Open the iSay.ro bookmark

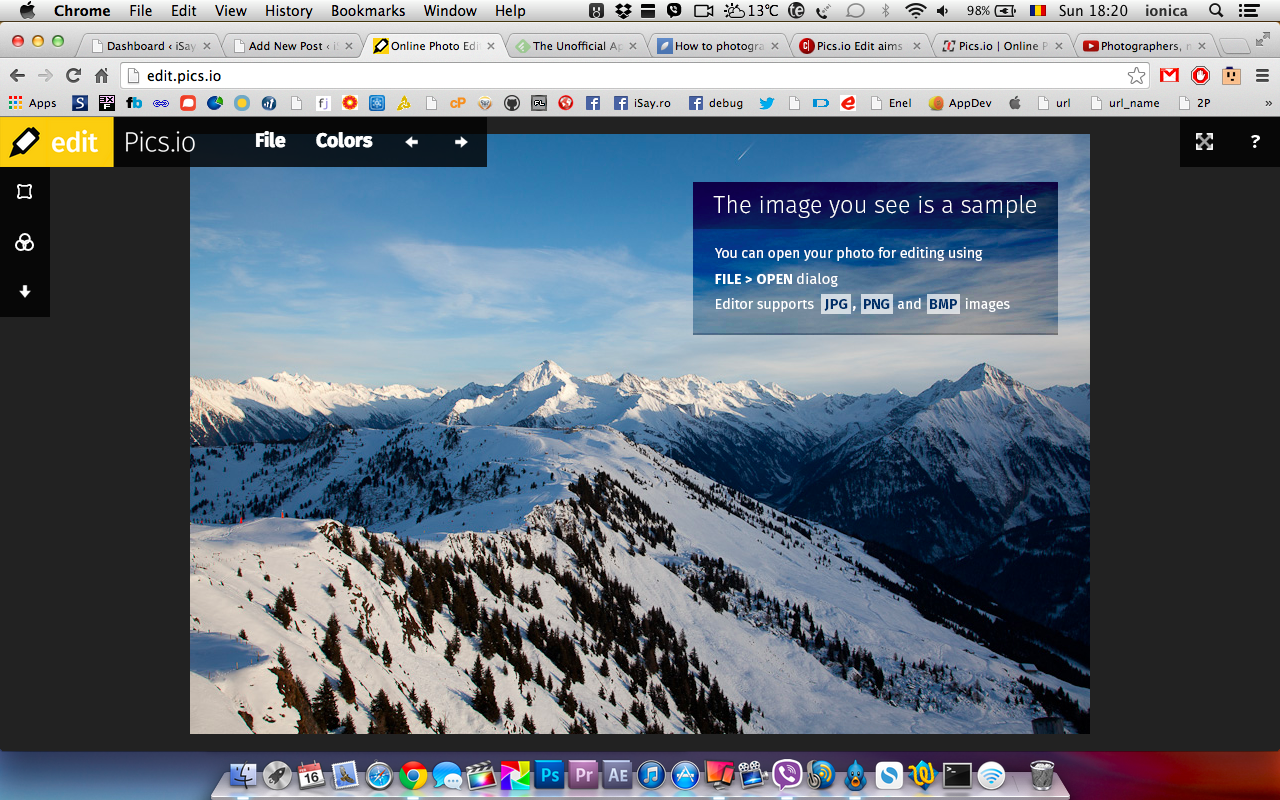642,103
